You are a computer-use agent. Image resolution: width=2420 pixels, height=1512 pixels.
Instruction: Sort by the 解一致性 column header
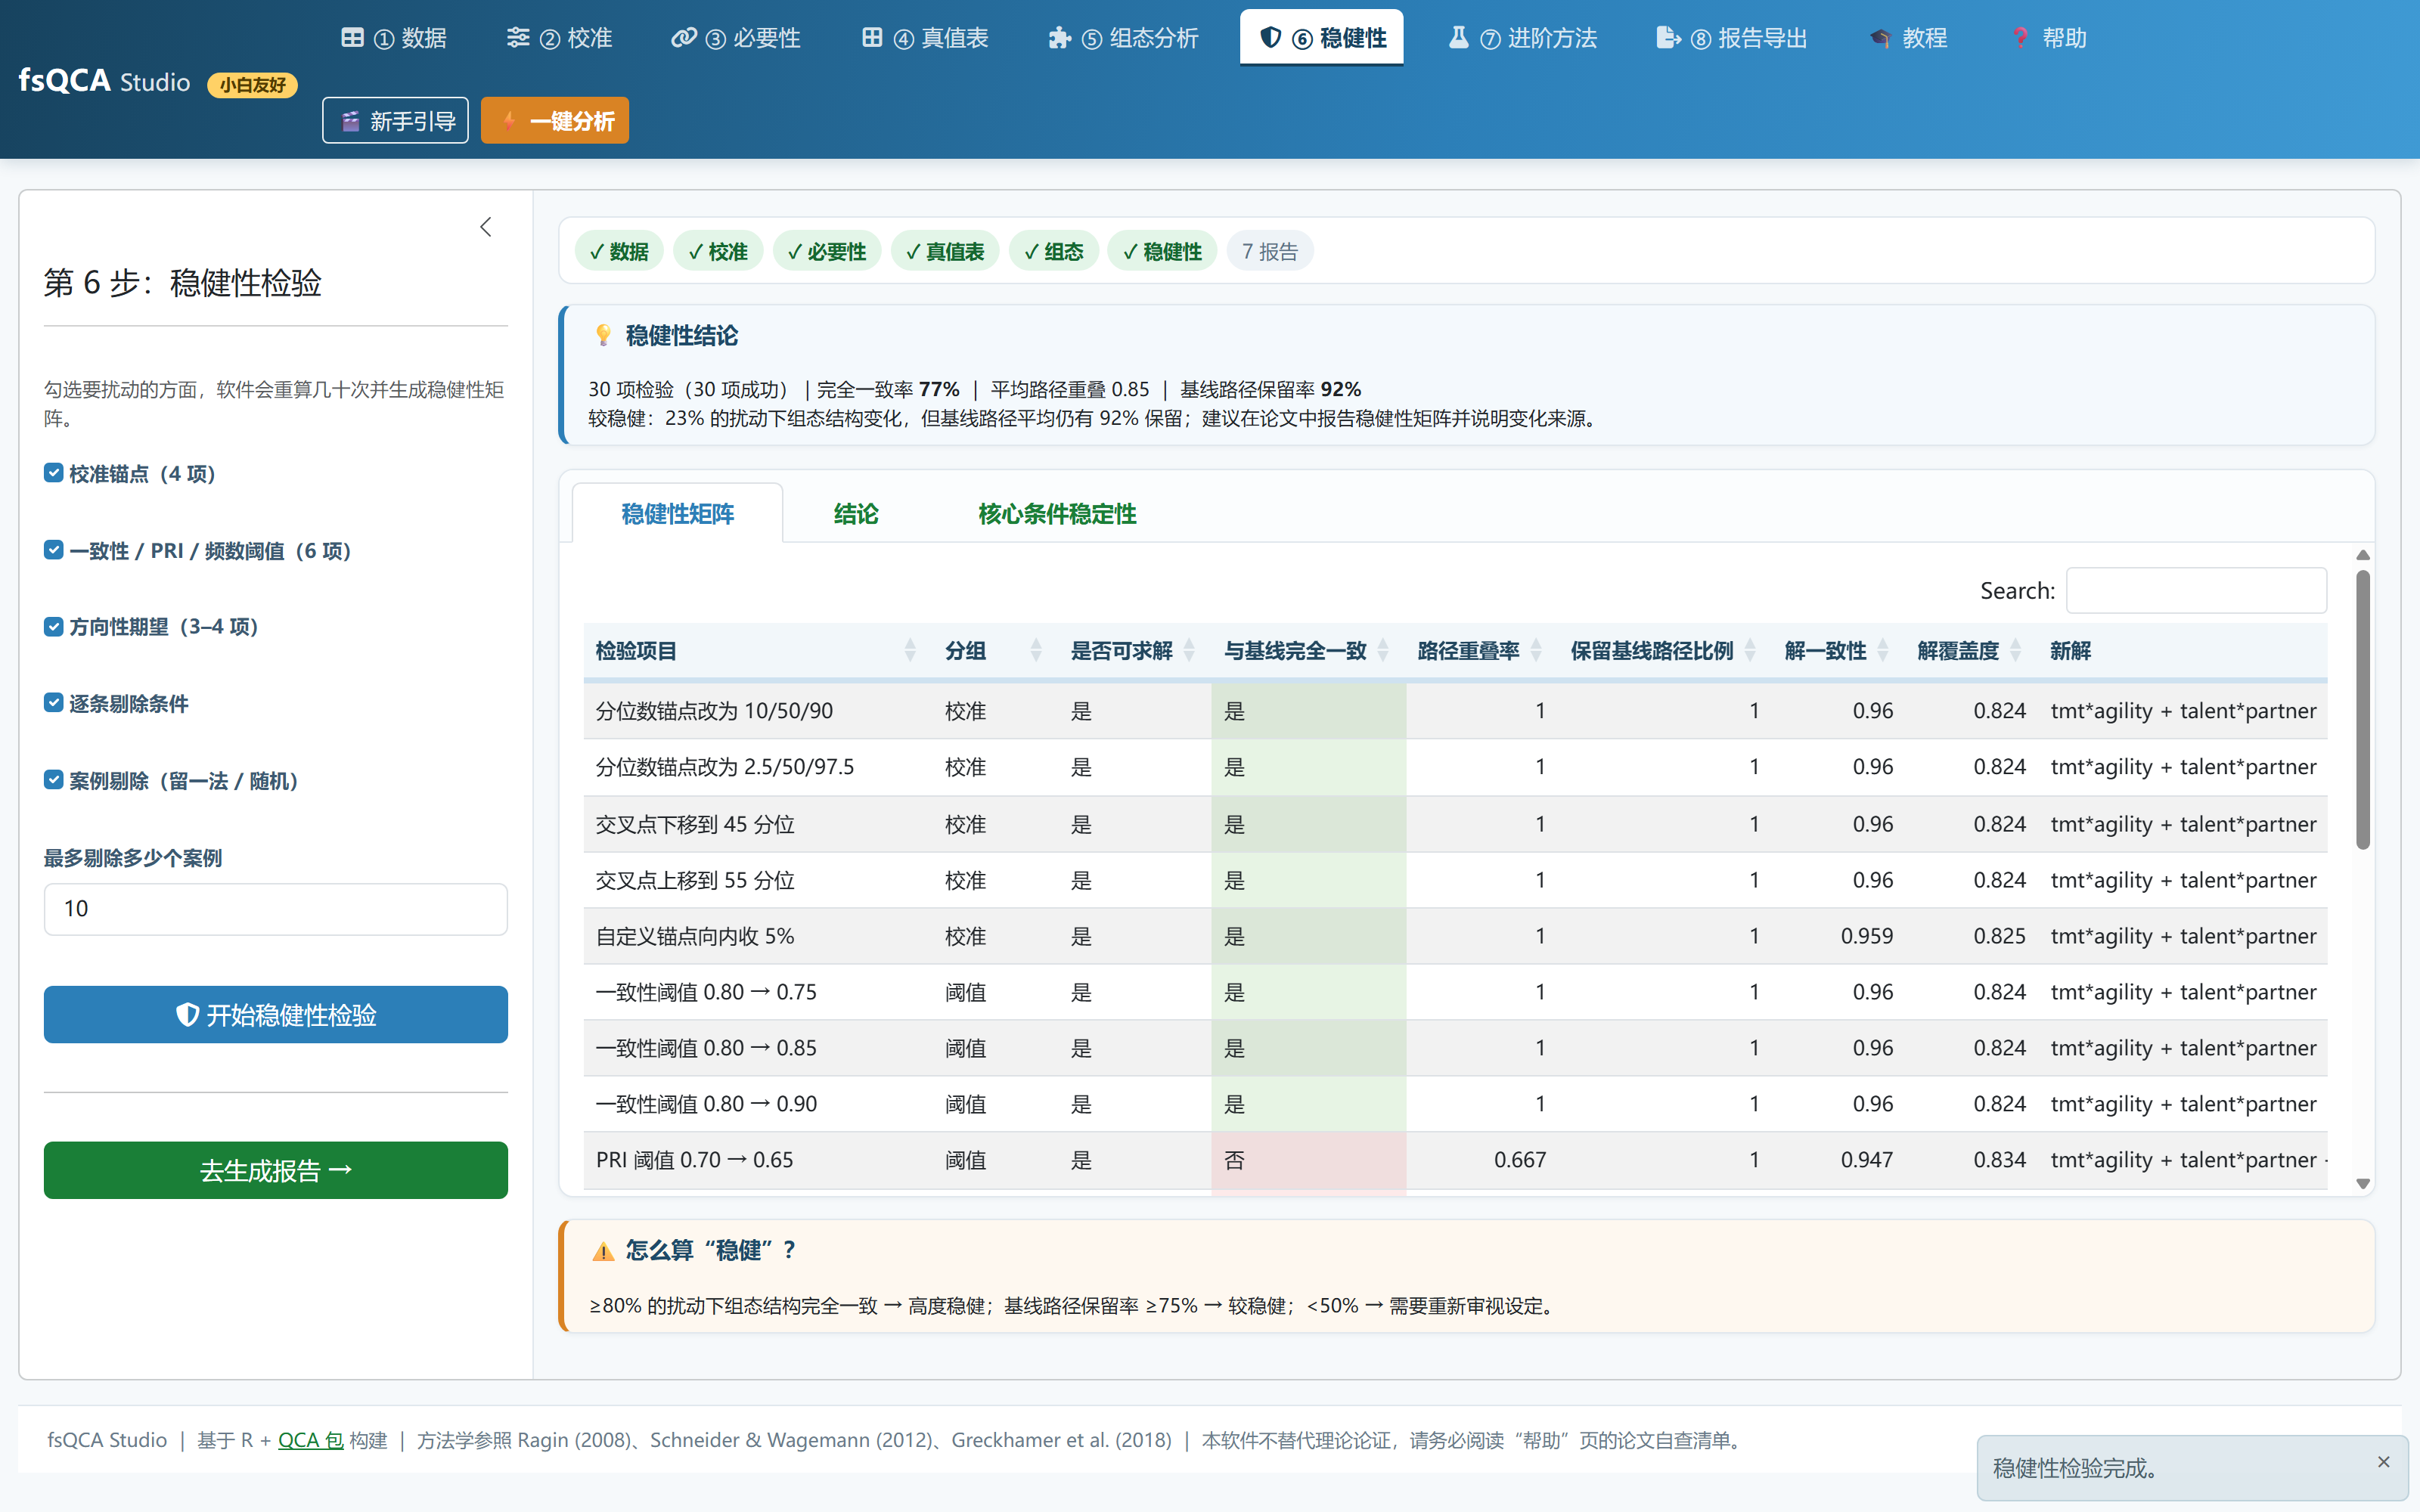(1838, 651)
